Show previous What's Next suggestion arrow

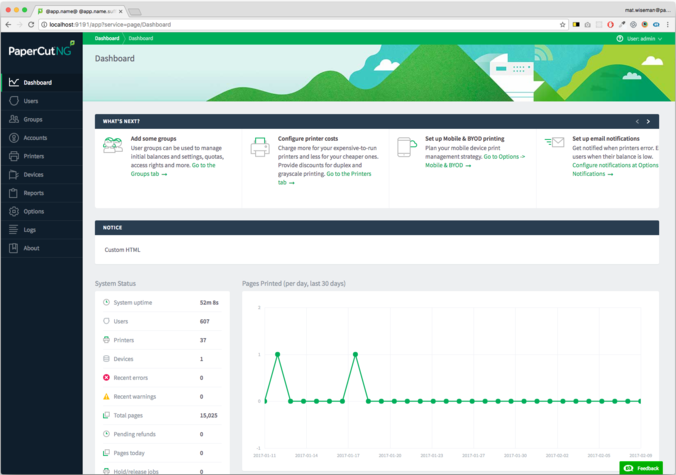[634, 121]
